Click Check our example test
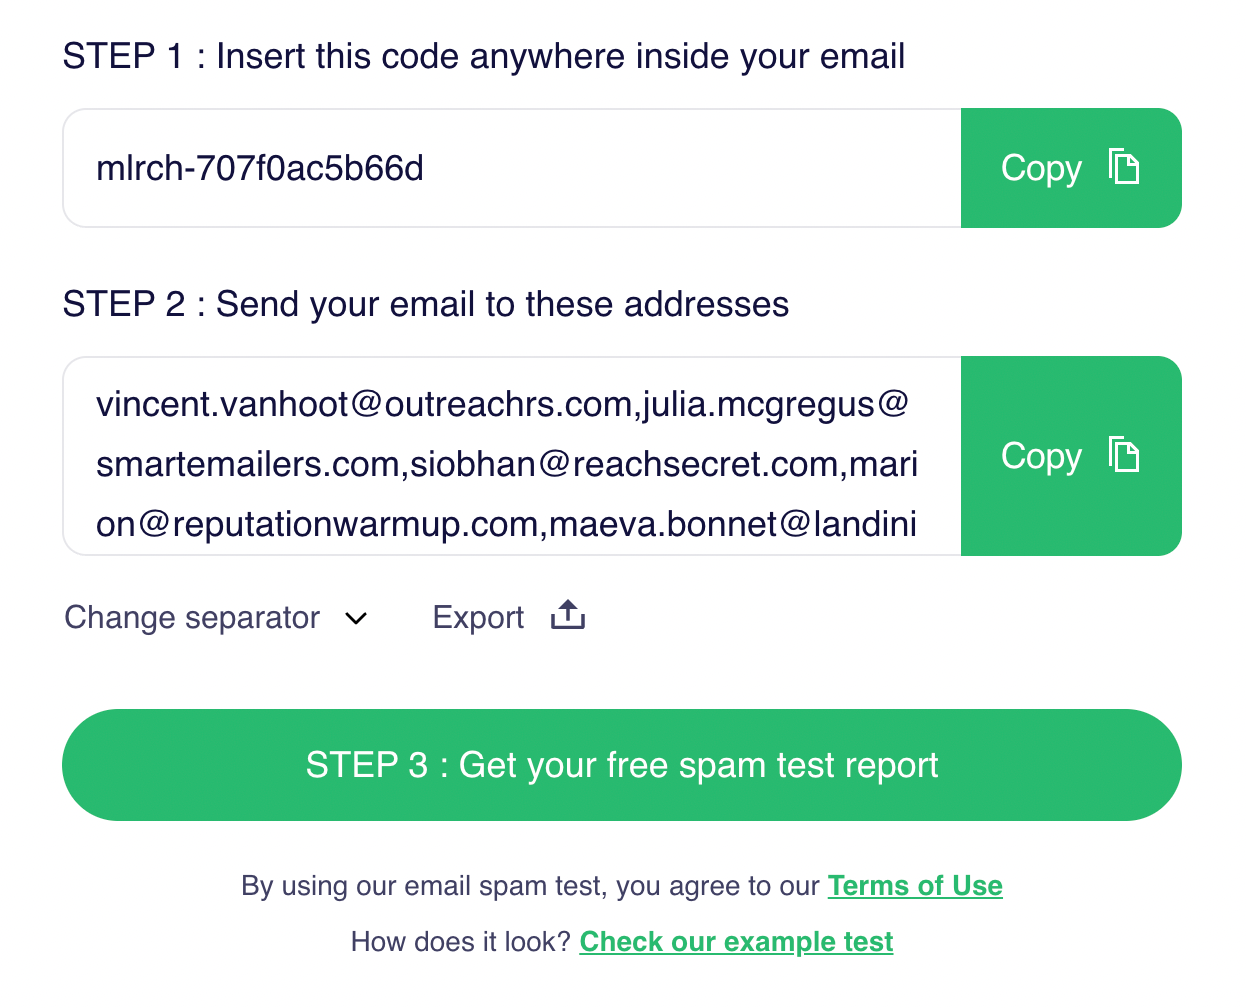The height and width of the screenshot is (1008, 1246). [x=736, y=941]
